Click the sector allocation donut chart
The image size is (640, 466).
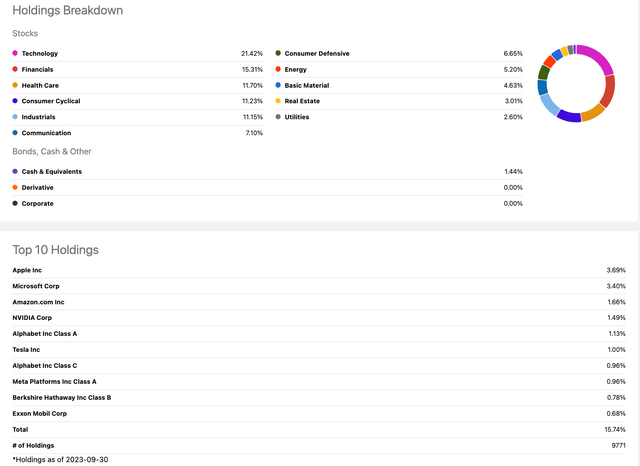coord(576,83)
